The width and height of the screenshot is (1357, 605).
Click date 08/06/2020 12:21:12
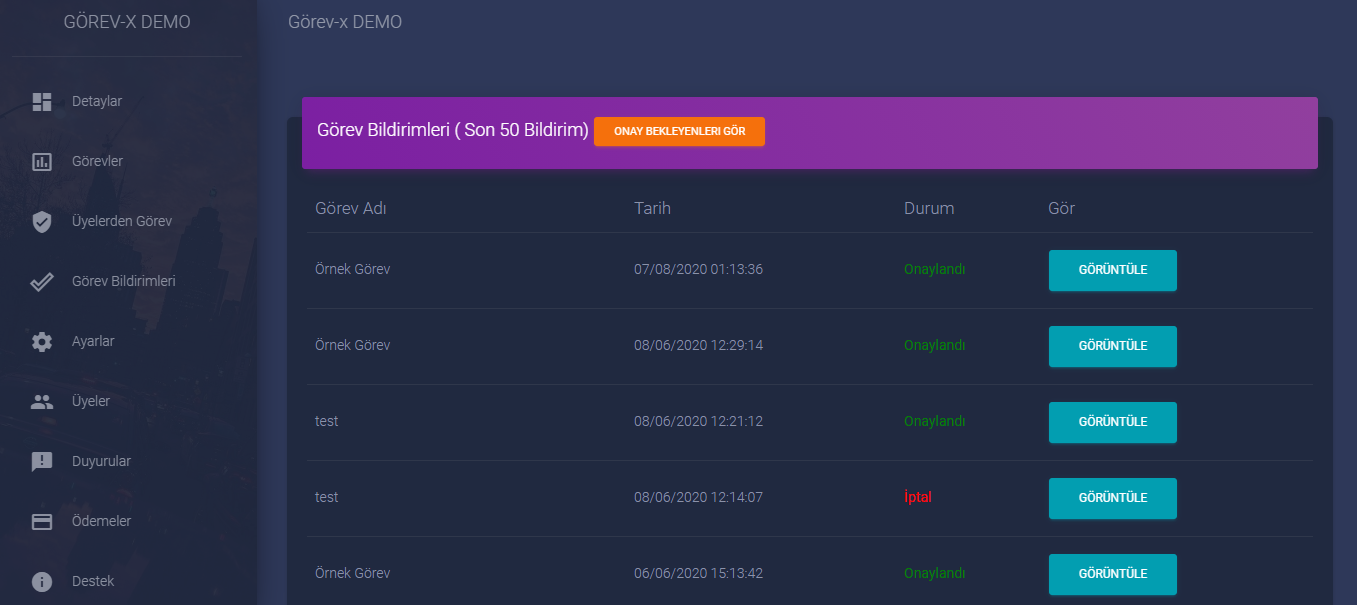coord(699,421)
